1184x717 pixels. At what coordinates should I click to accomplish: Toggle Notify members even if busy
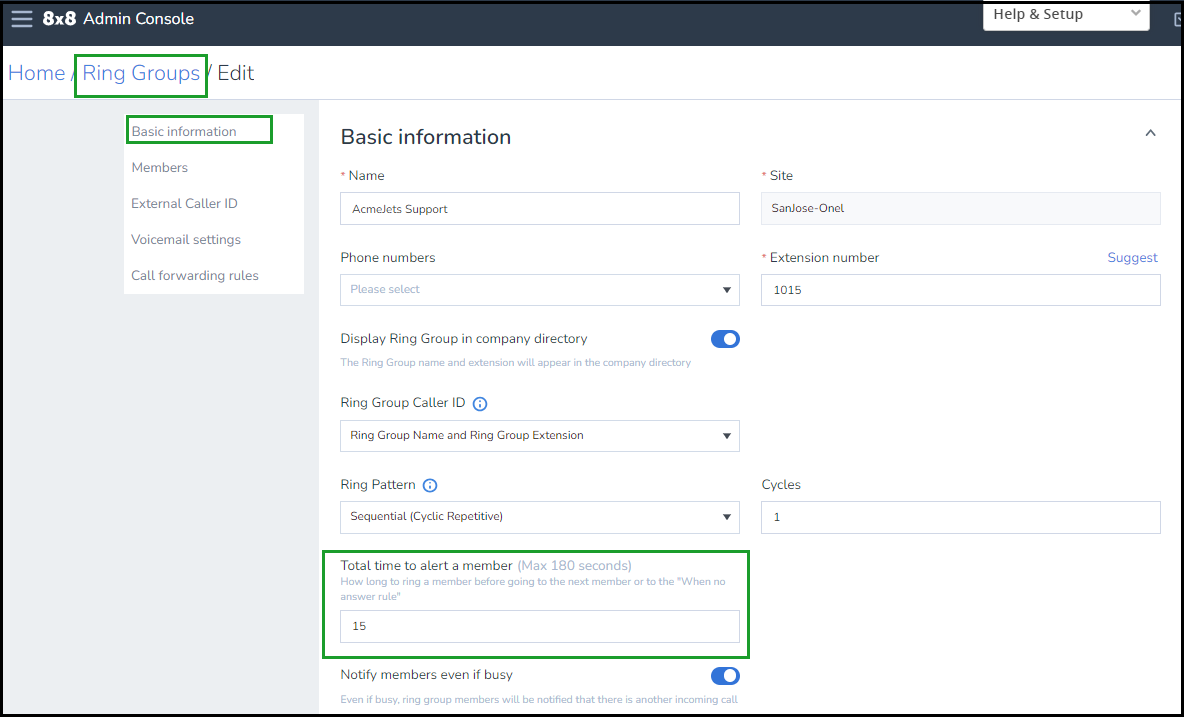click(725, 675)
